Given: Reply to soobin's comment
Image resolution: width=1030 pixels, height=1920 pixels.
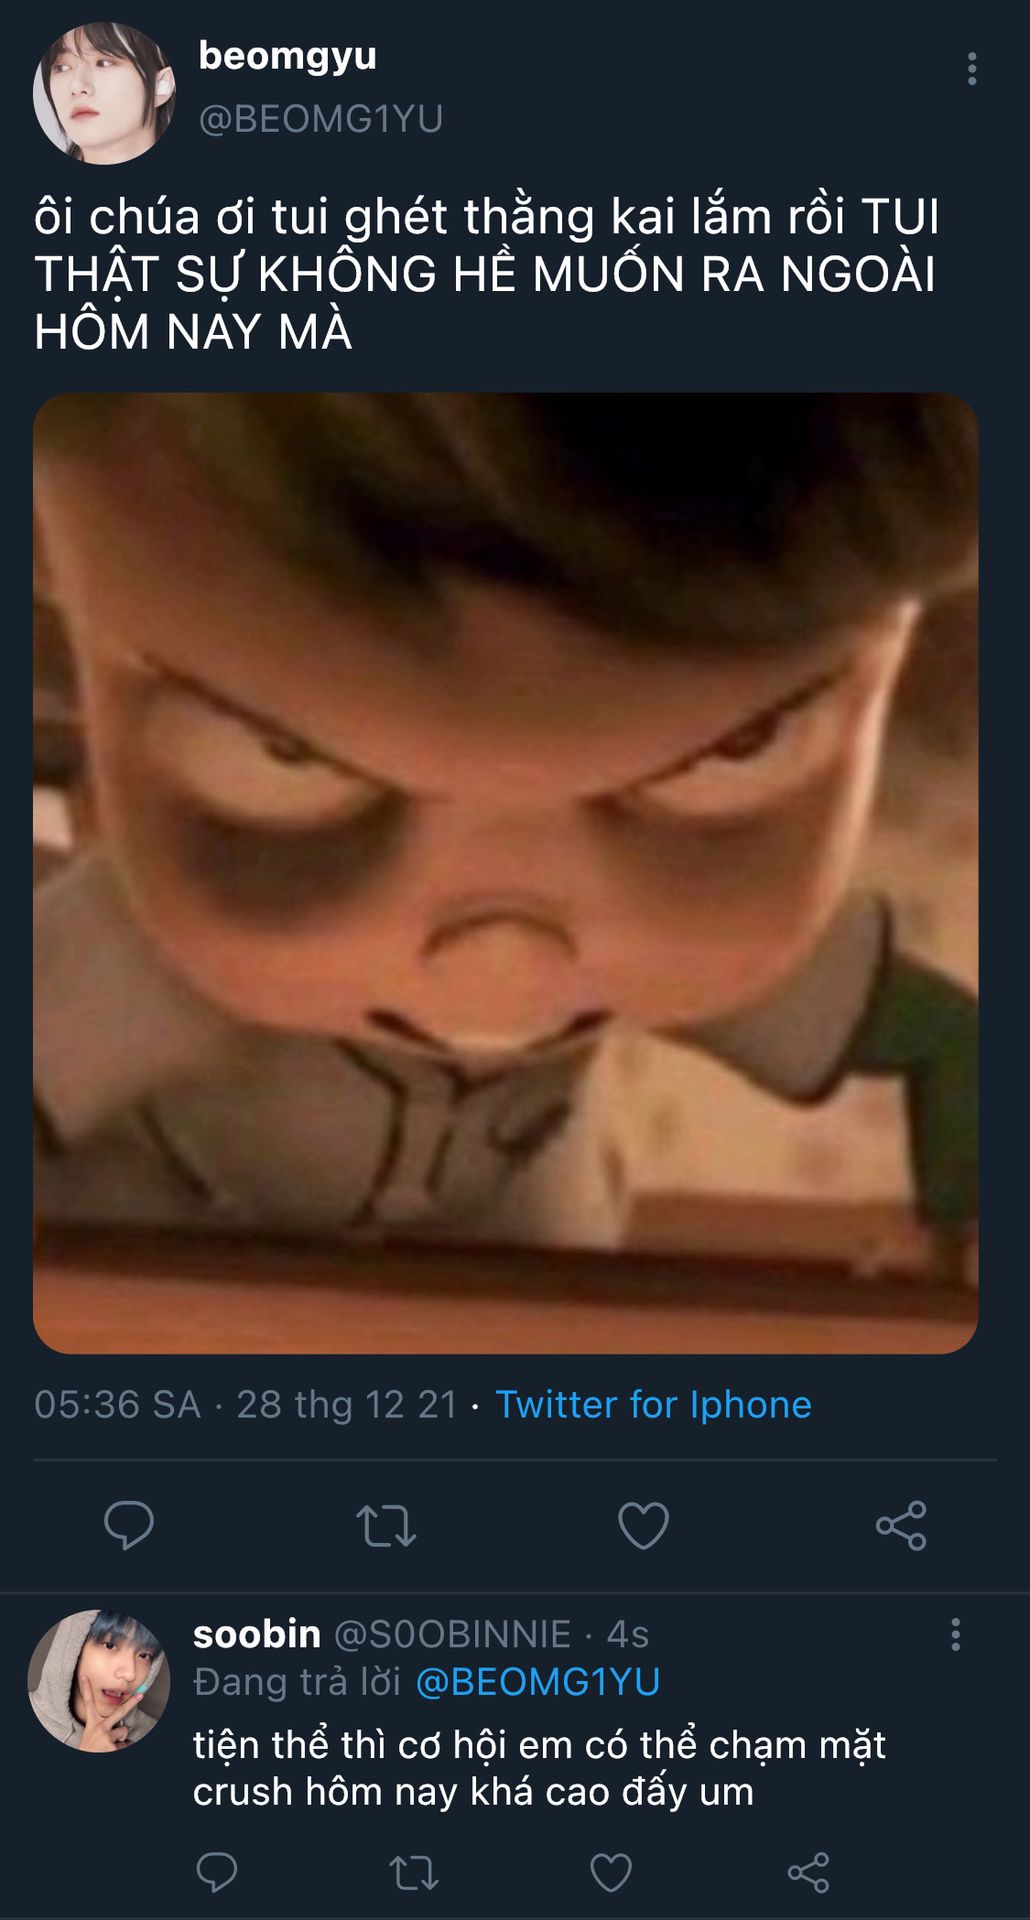Looking at the screenshot, I should coord(216,1872).
